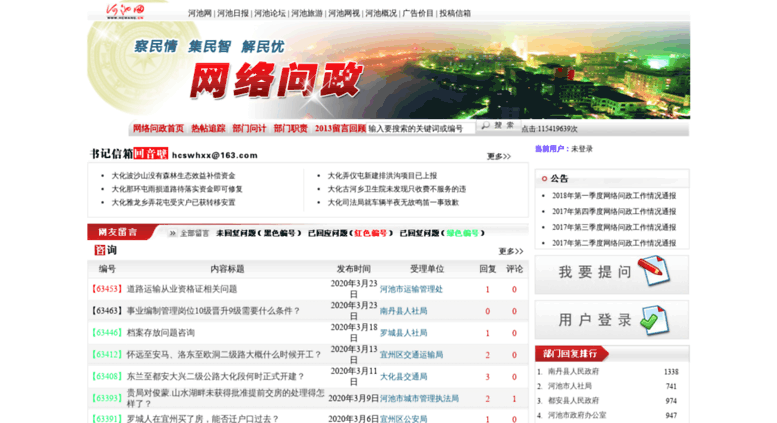The image size is (777, 423).
Task: Open 广告价目 in the top navigation
Action: (418, 13)
